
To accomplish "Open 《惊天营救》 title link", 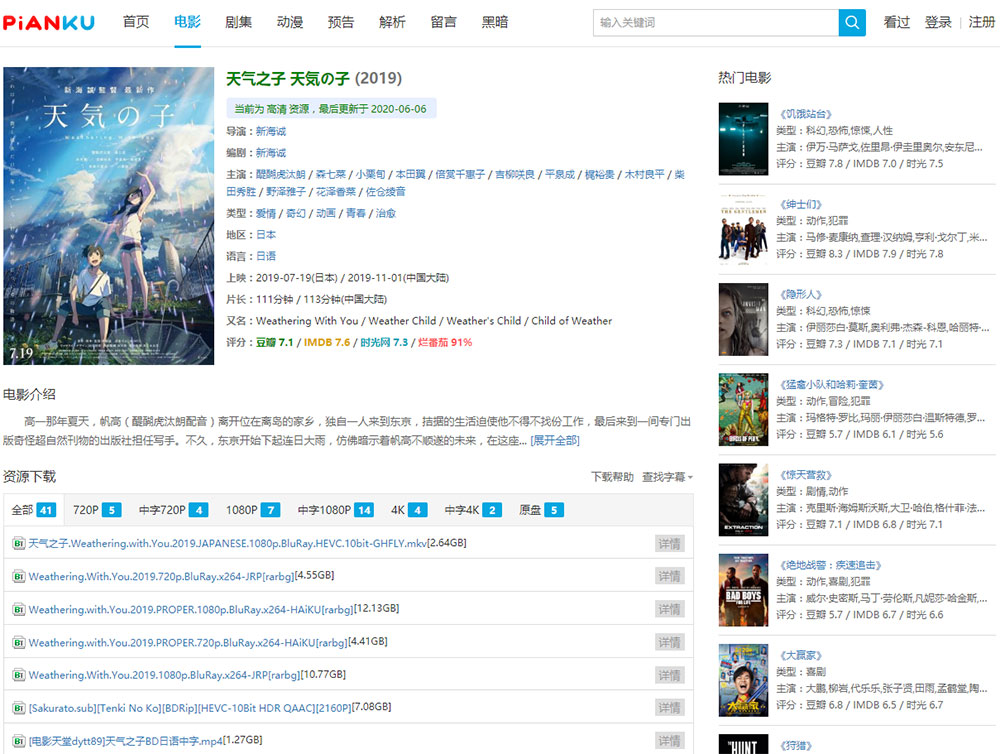I will (x=805, y=475).
